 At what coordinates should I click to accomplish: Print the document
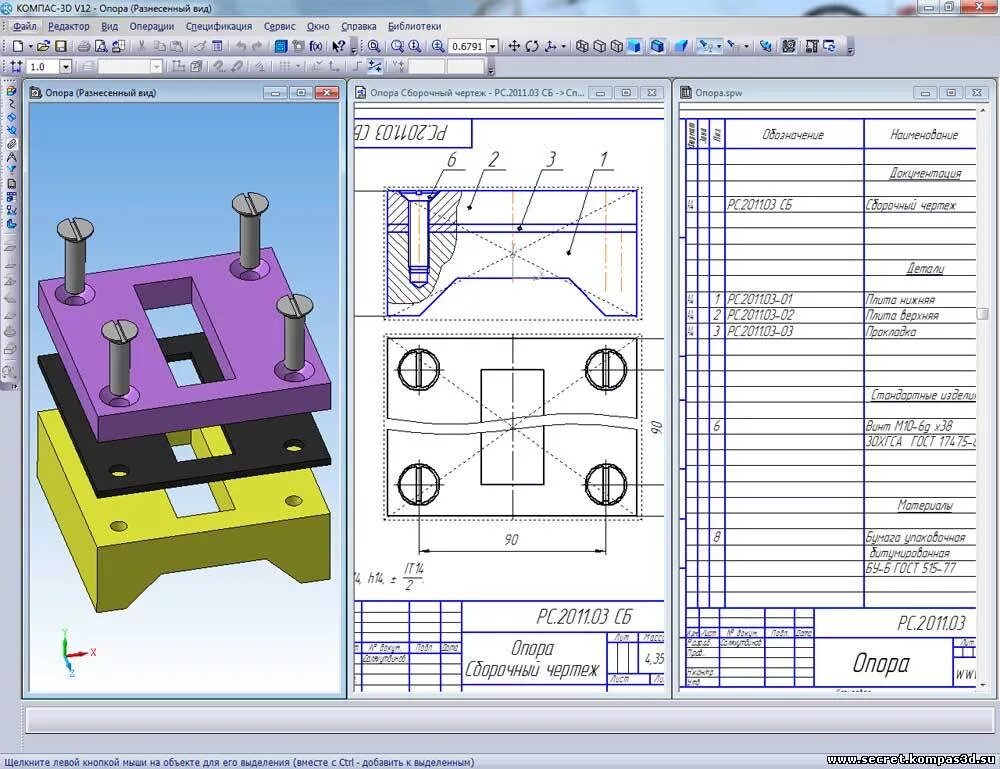pos(84,46)
